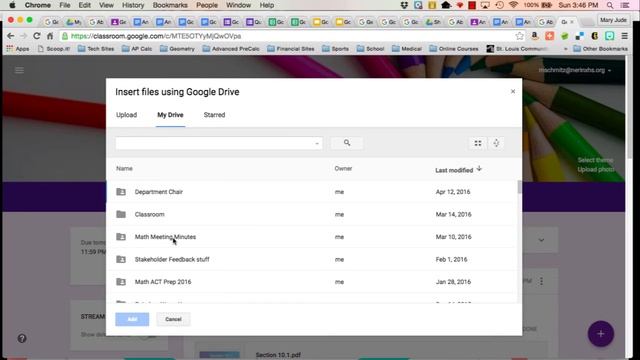Image resolution: width=640 pixels, height=360 pixels.
Task: Select the Math ACT Prep 2016 folder
Action: coord(313,282)
